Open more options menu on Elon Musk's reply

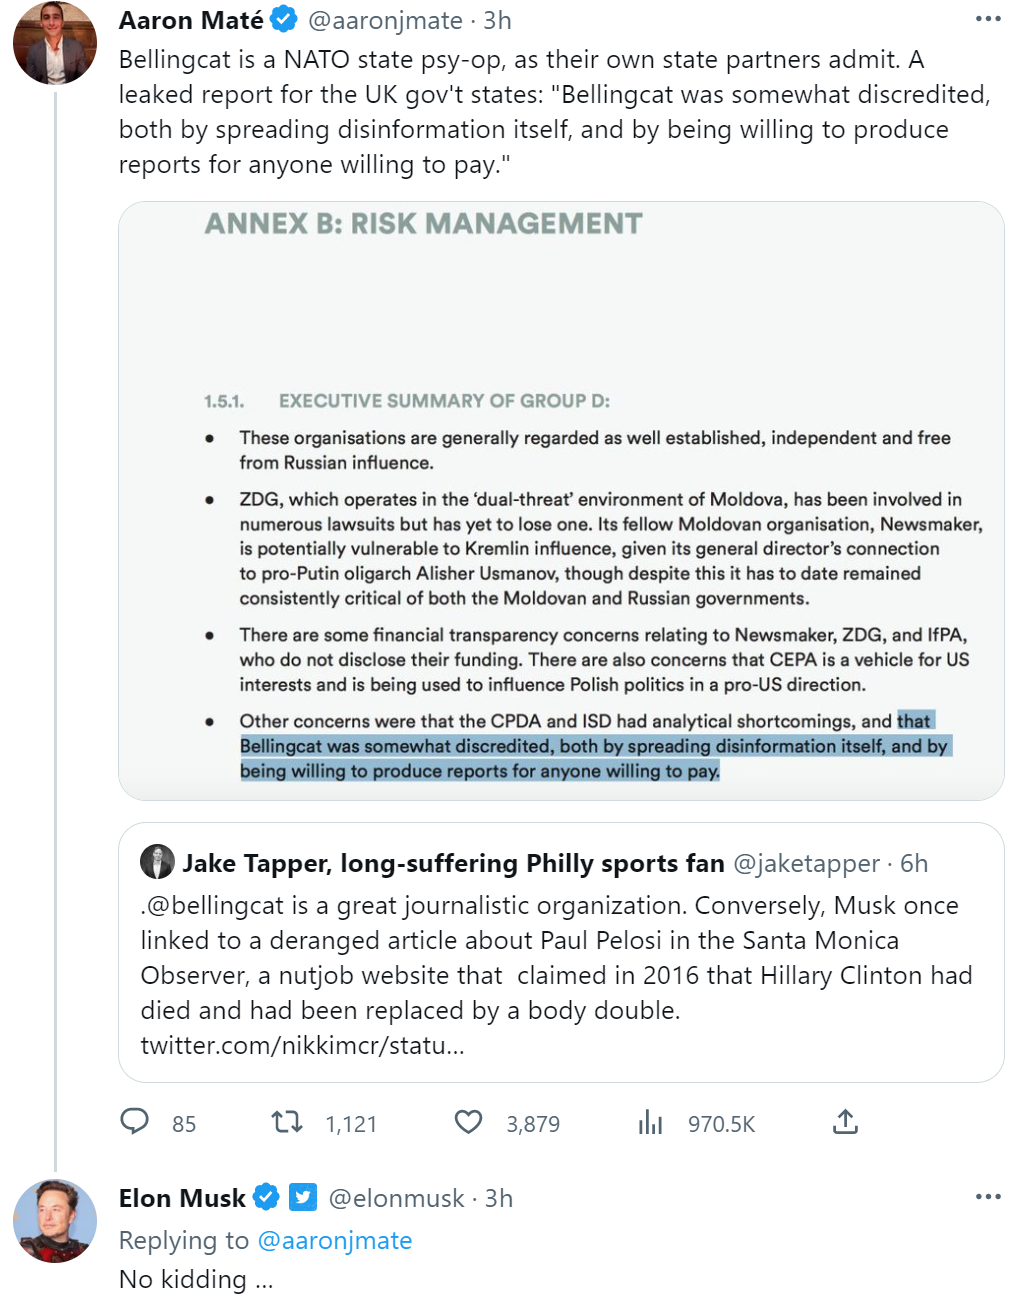(x=988, y=1197)
